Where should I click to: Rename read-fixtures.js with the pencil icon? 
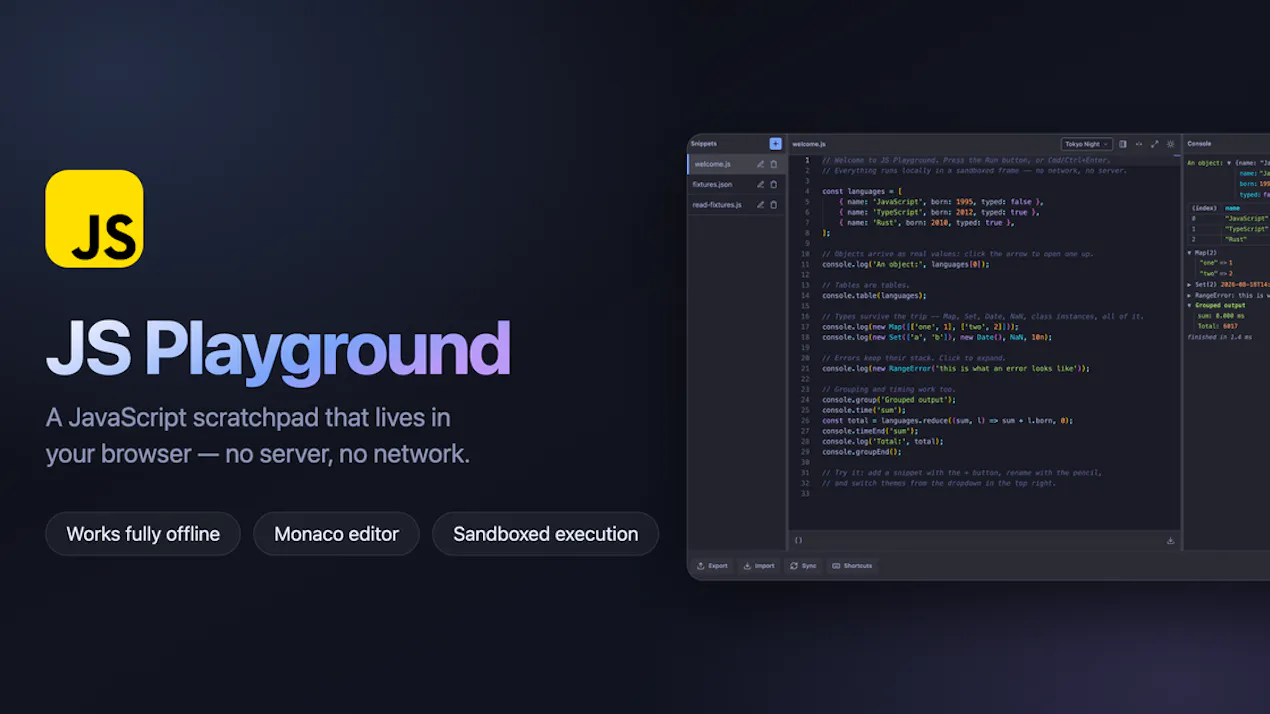pyautogui.click(x=760, y=205)
